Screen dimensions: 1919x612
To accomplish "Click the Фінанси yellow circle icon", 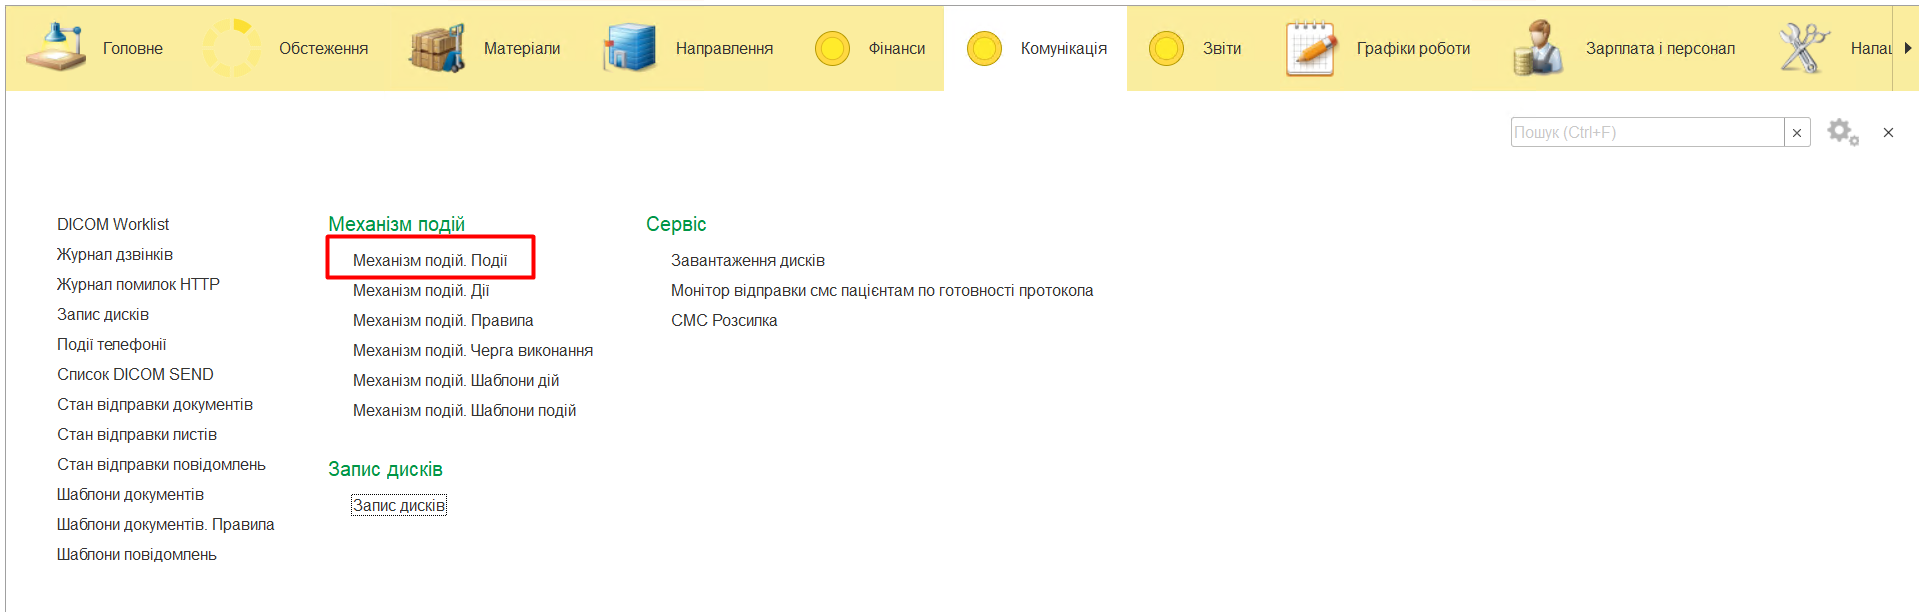I will click(832, 48).
